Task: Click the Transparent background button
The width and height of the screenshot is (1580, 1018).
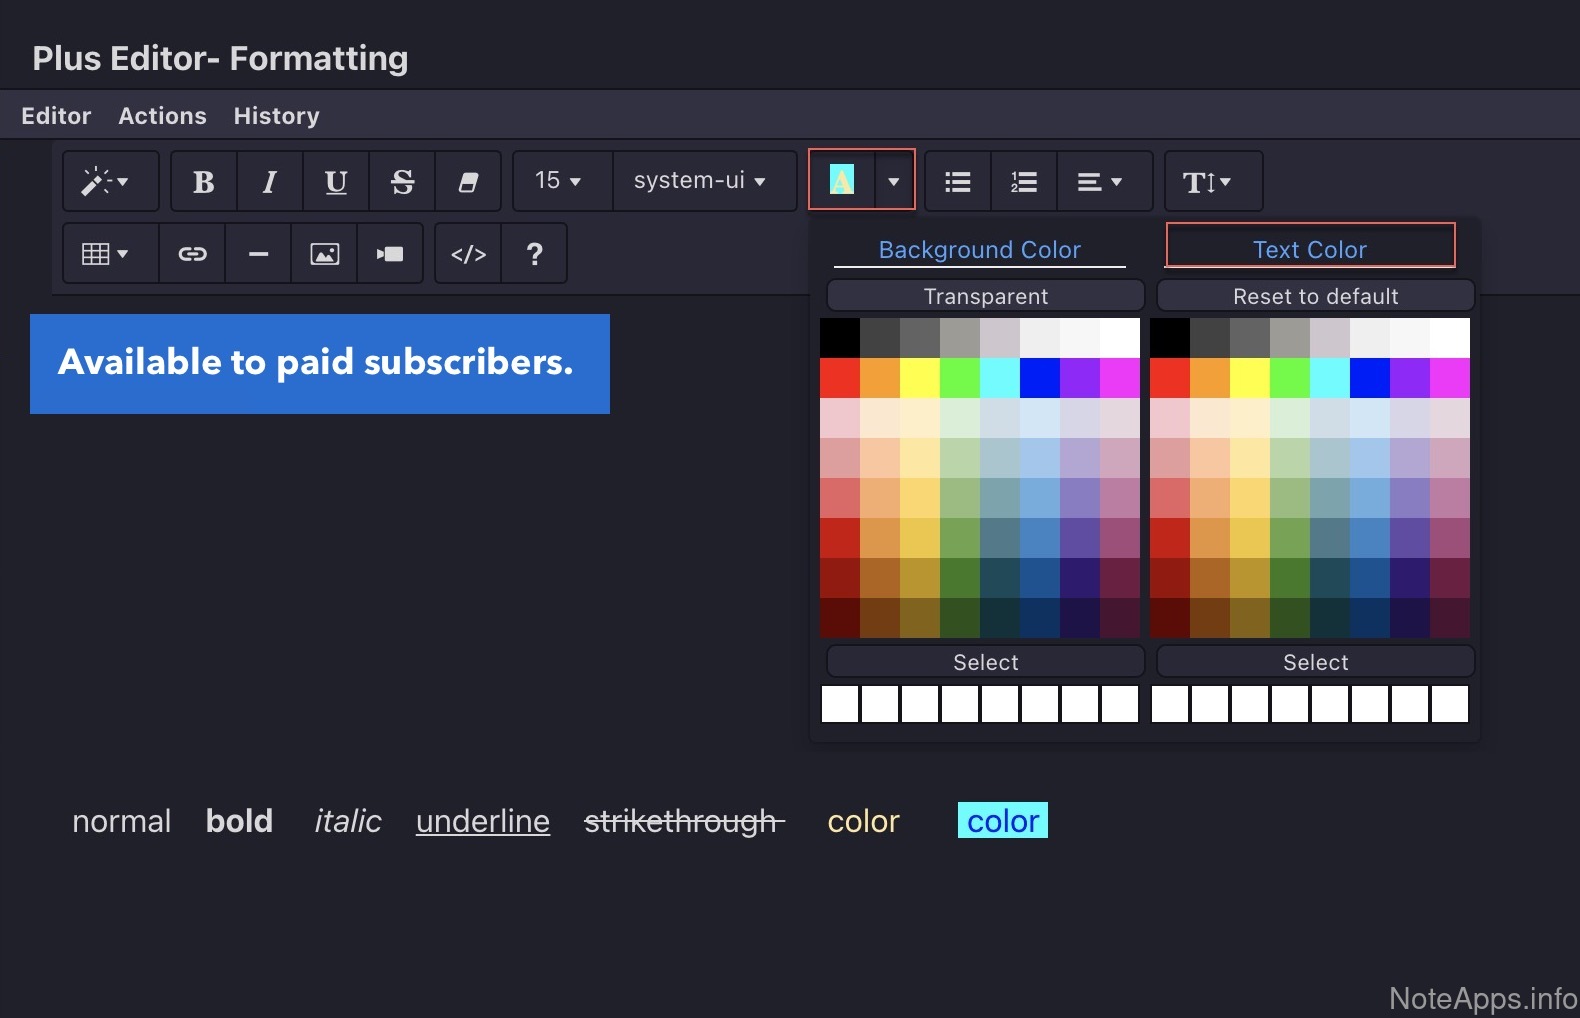Action: (985, 296)
